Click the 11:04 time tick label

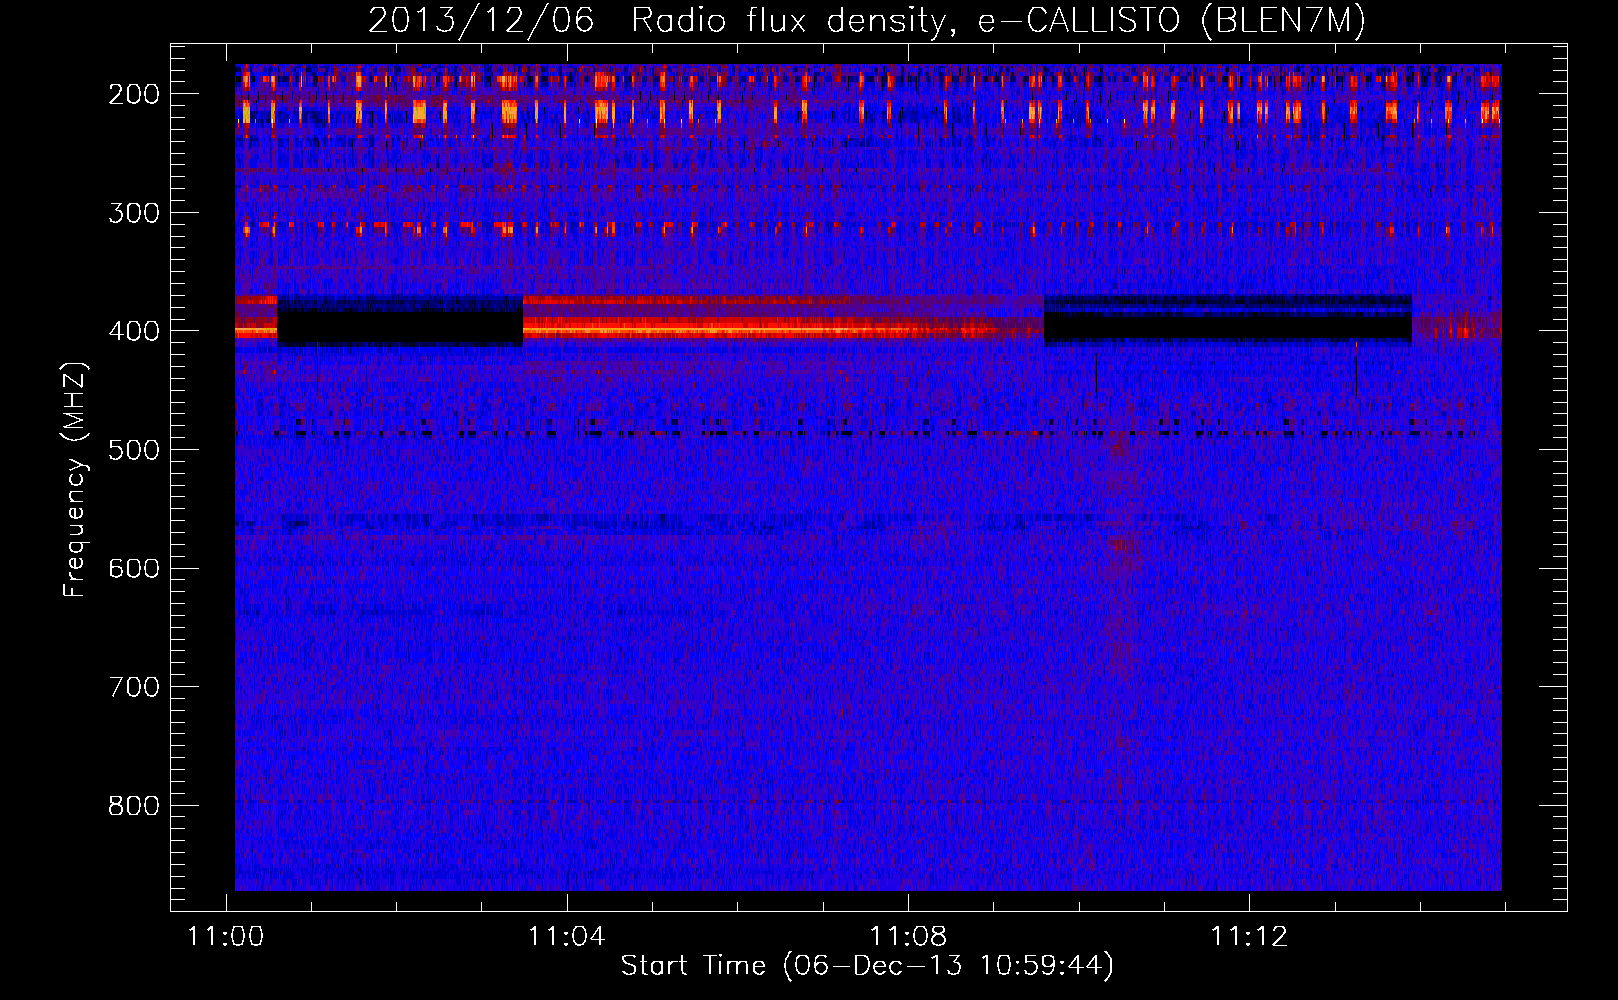(x=567, y=936)
